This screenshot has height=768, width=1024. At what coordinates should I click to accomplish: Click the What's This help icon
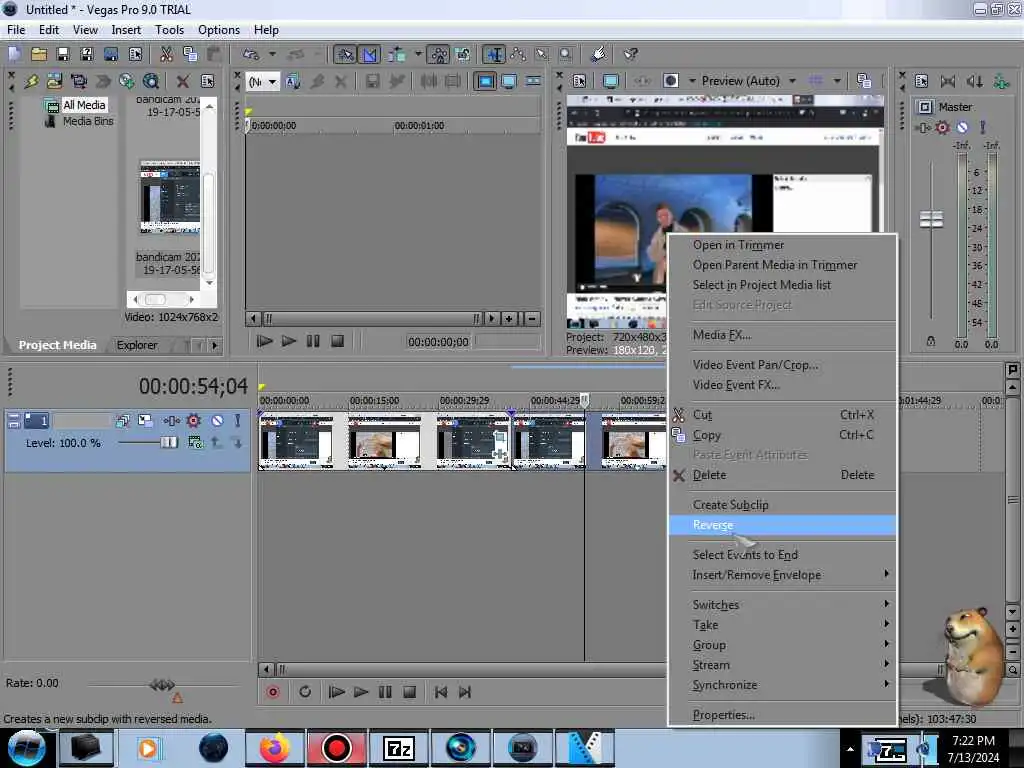point(630,54)
